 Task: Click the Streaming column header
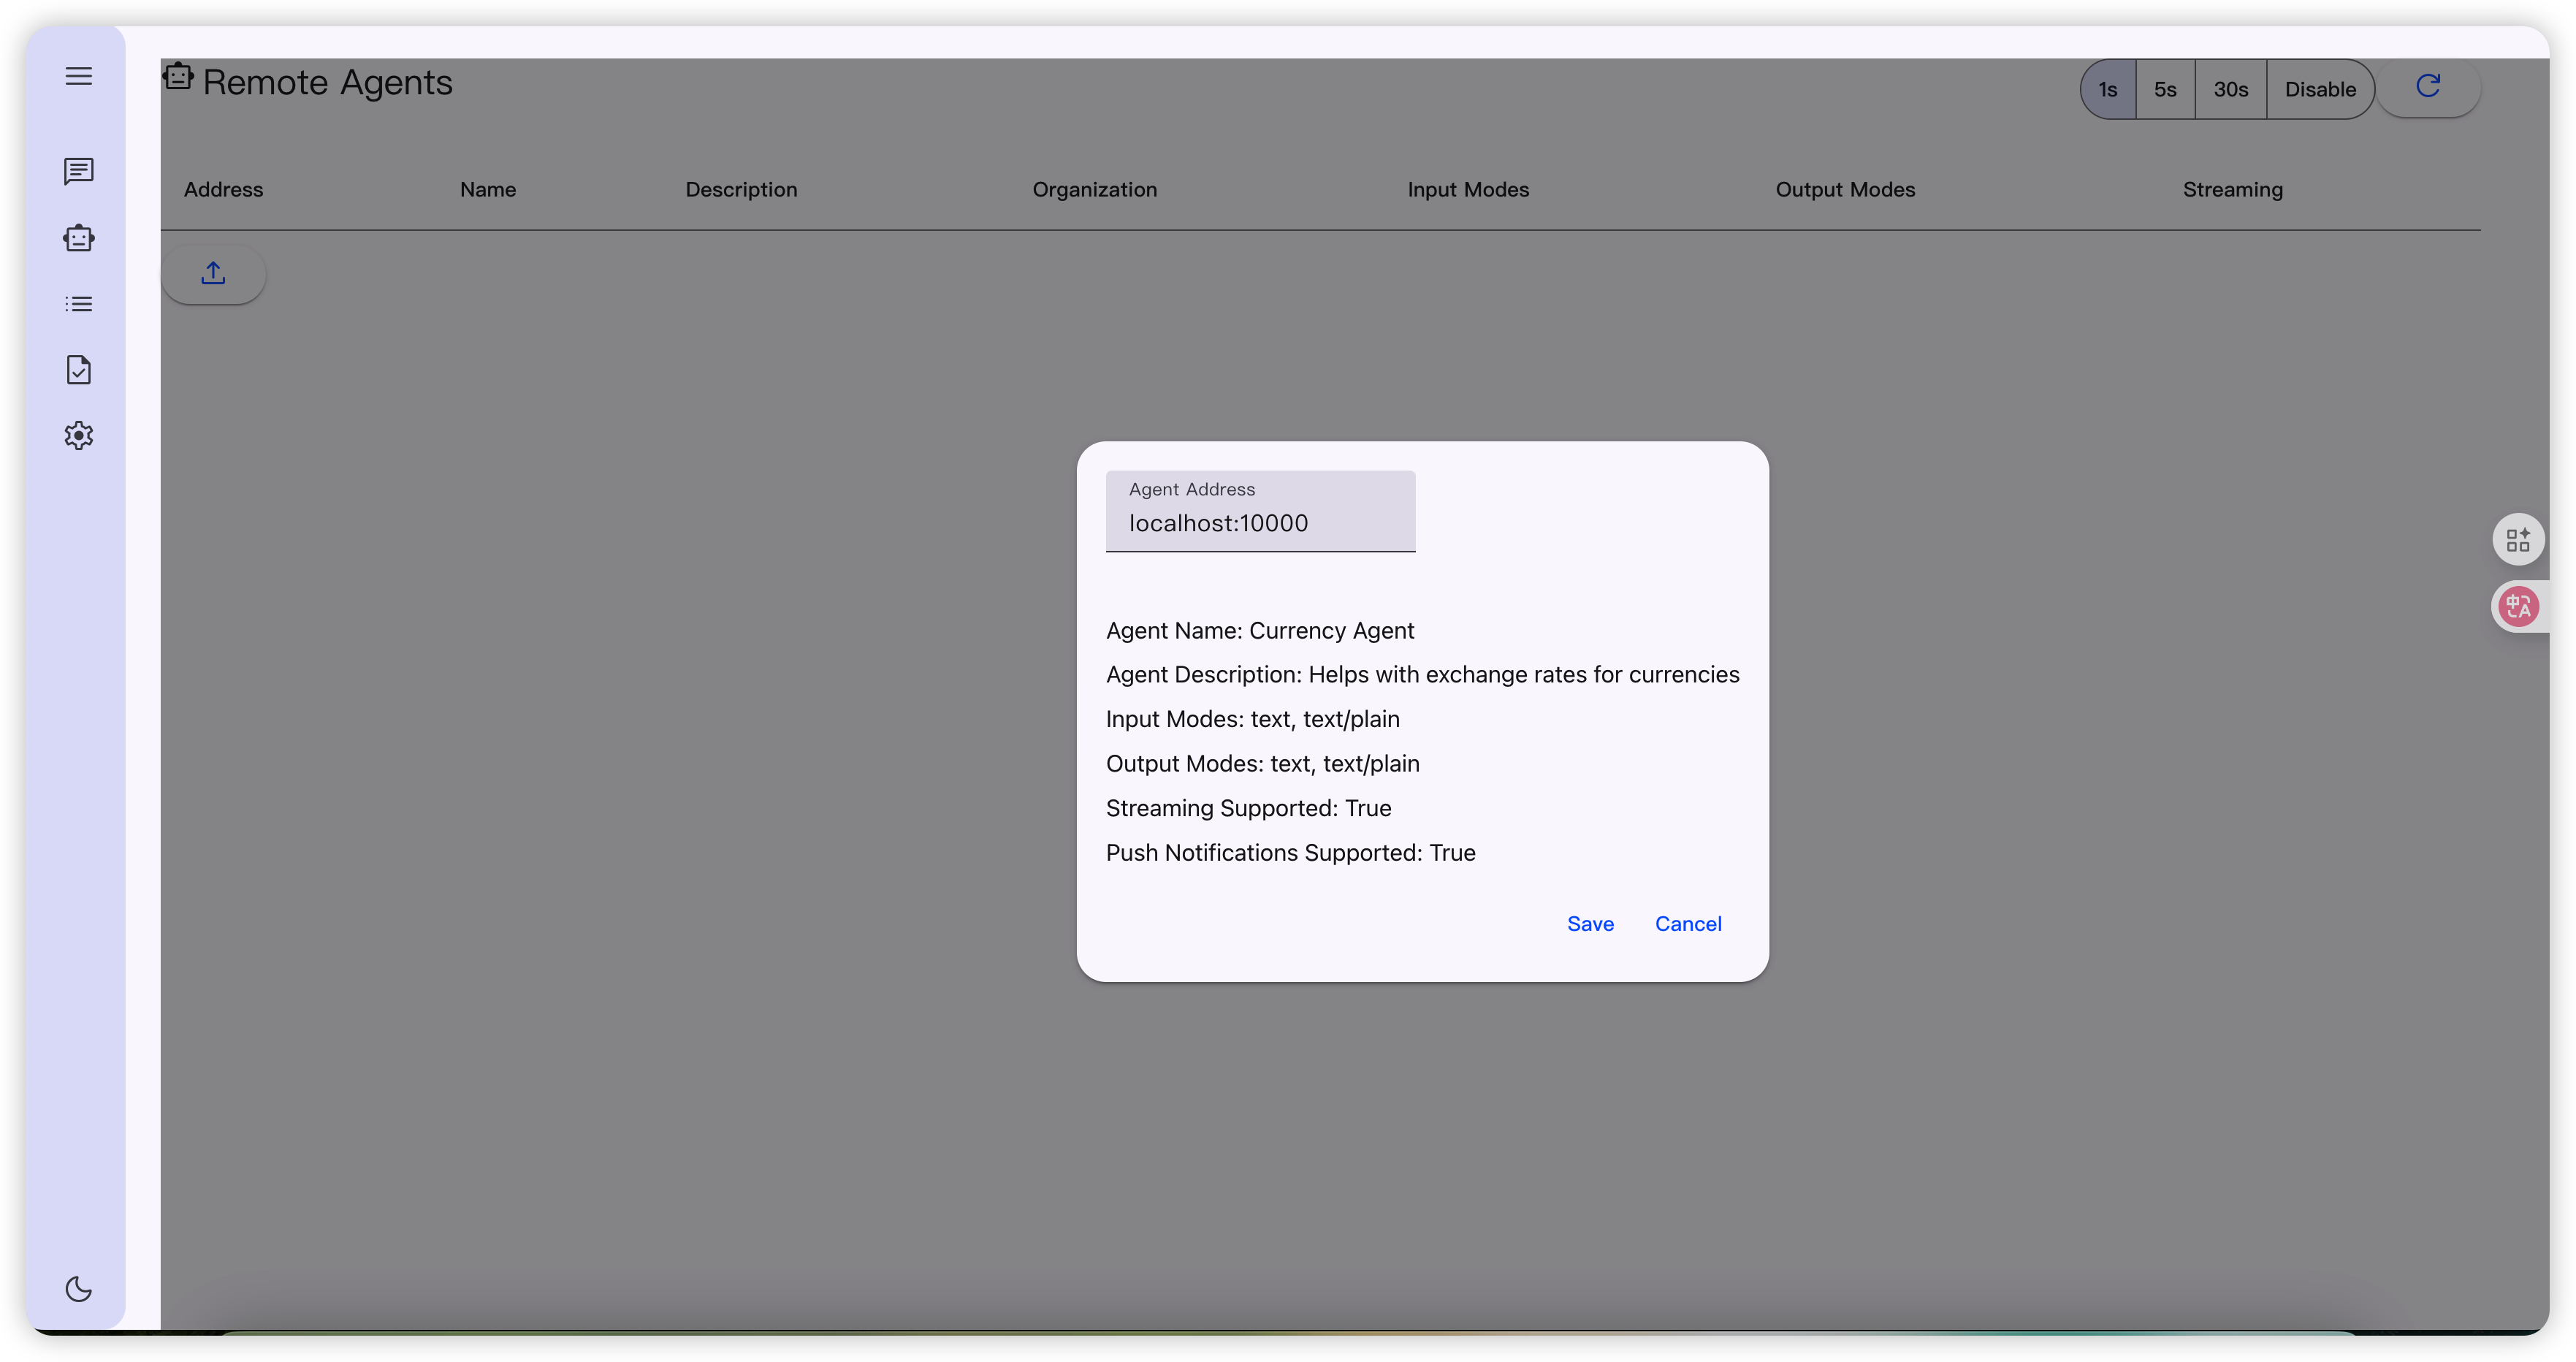coord(2232,190)
